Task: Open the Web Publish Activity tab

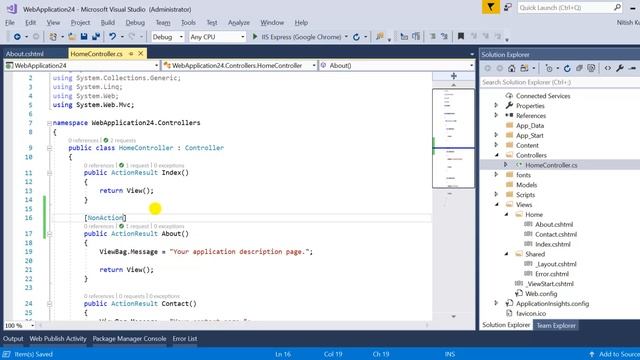Action: click(58, 338)
